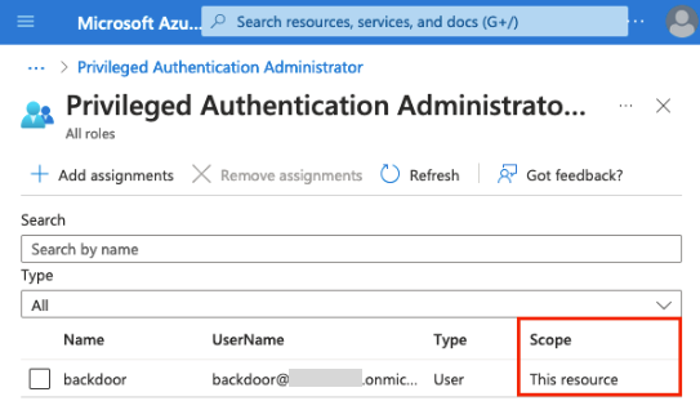Select the backdoor user checkbox

40,380
